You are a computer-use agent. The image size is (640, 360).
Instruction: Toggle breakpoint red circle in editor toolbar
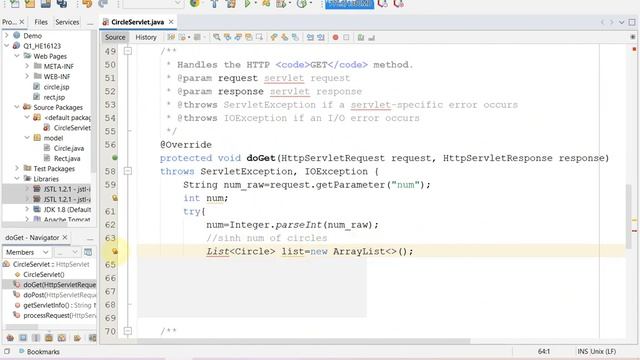(x=336, y=37)
